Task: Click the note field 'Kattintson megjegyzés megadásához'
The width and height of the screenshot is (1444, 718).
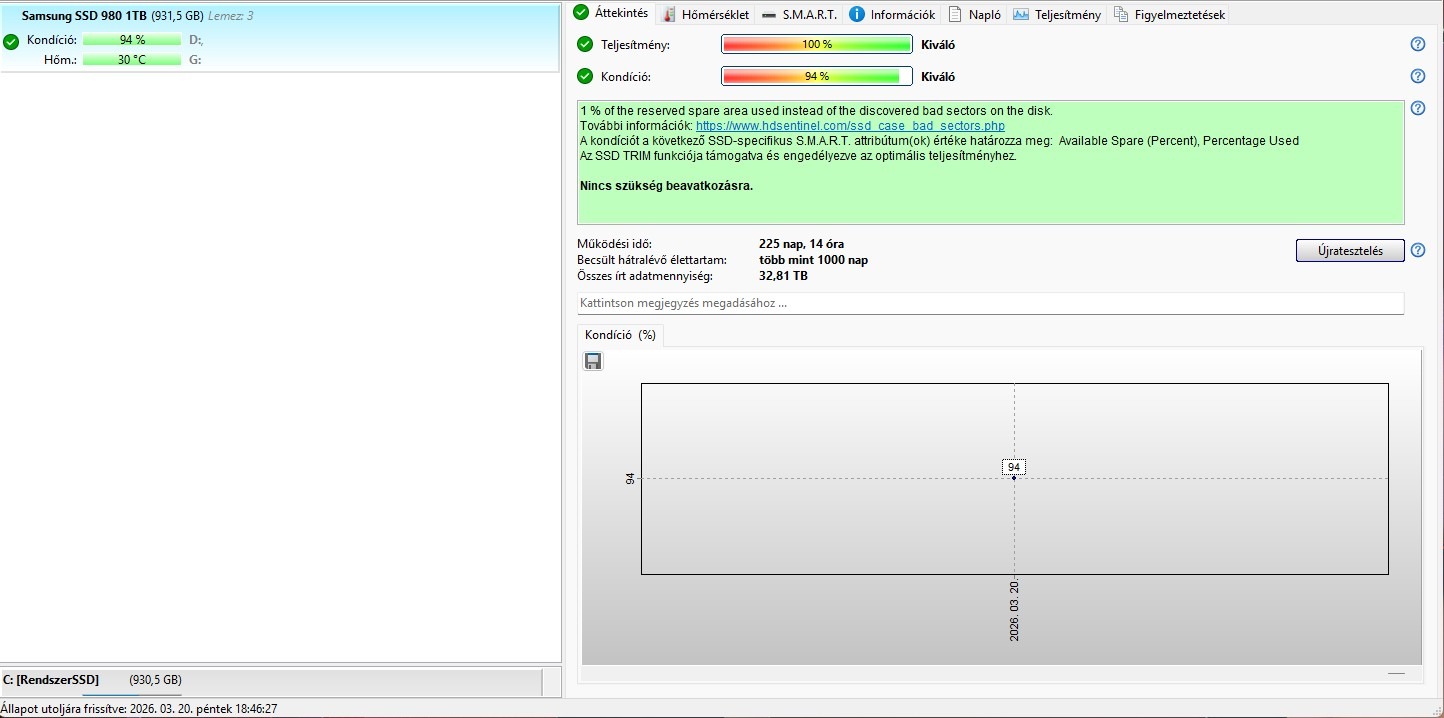Action: tap(990, 303)
